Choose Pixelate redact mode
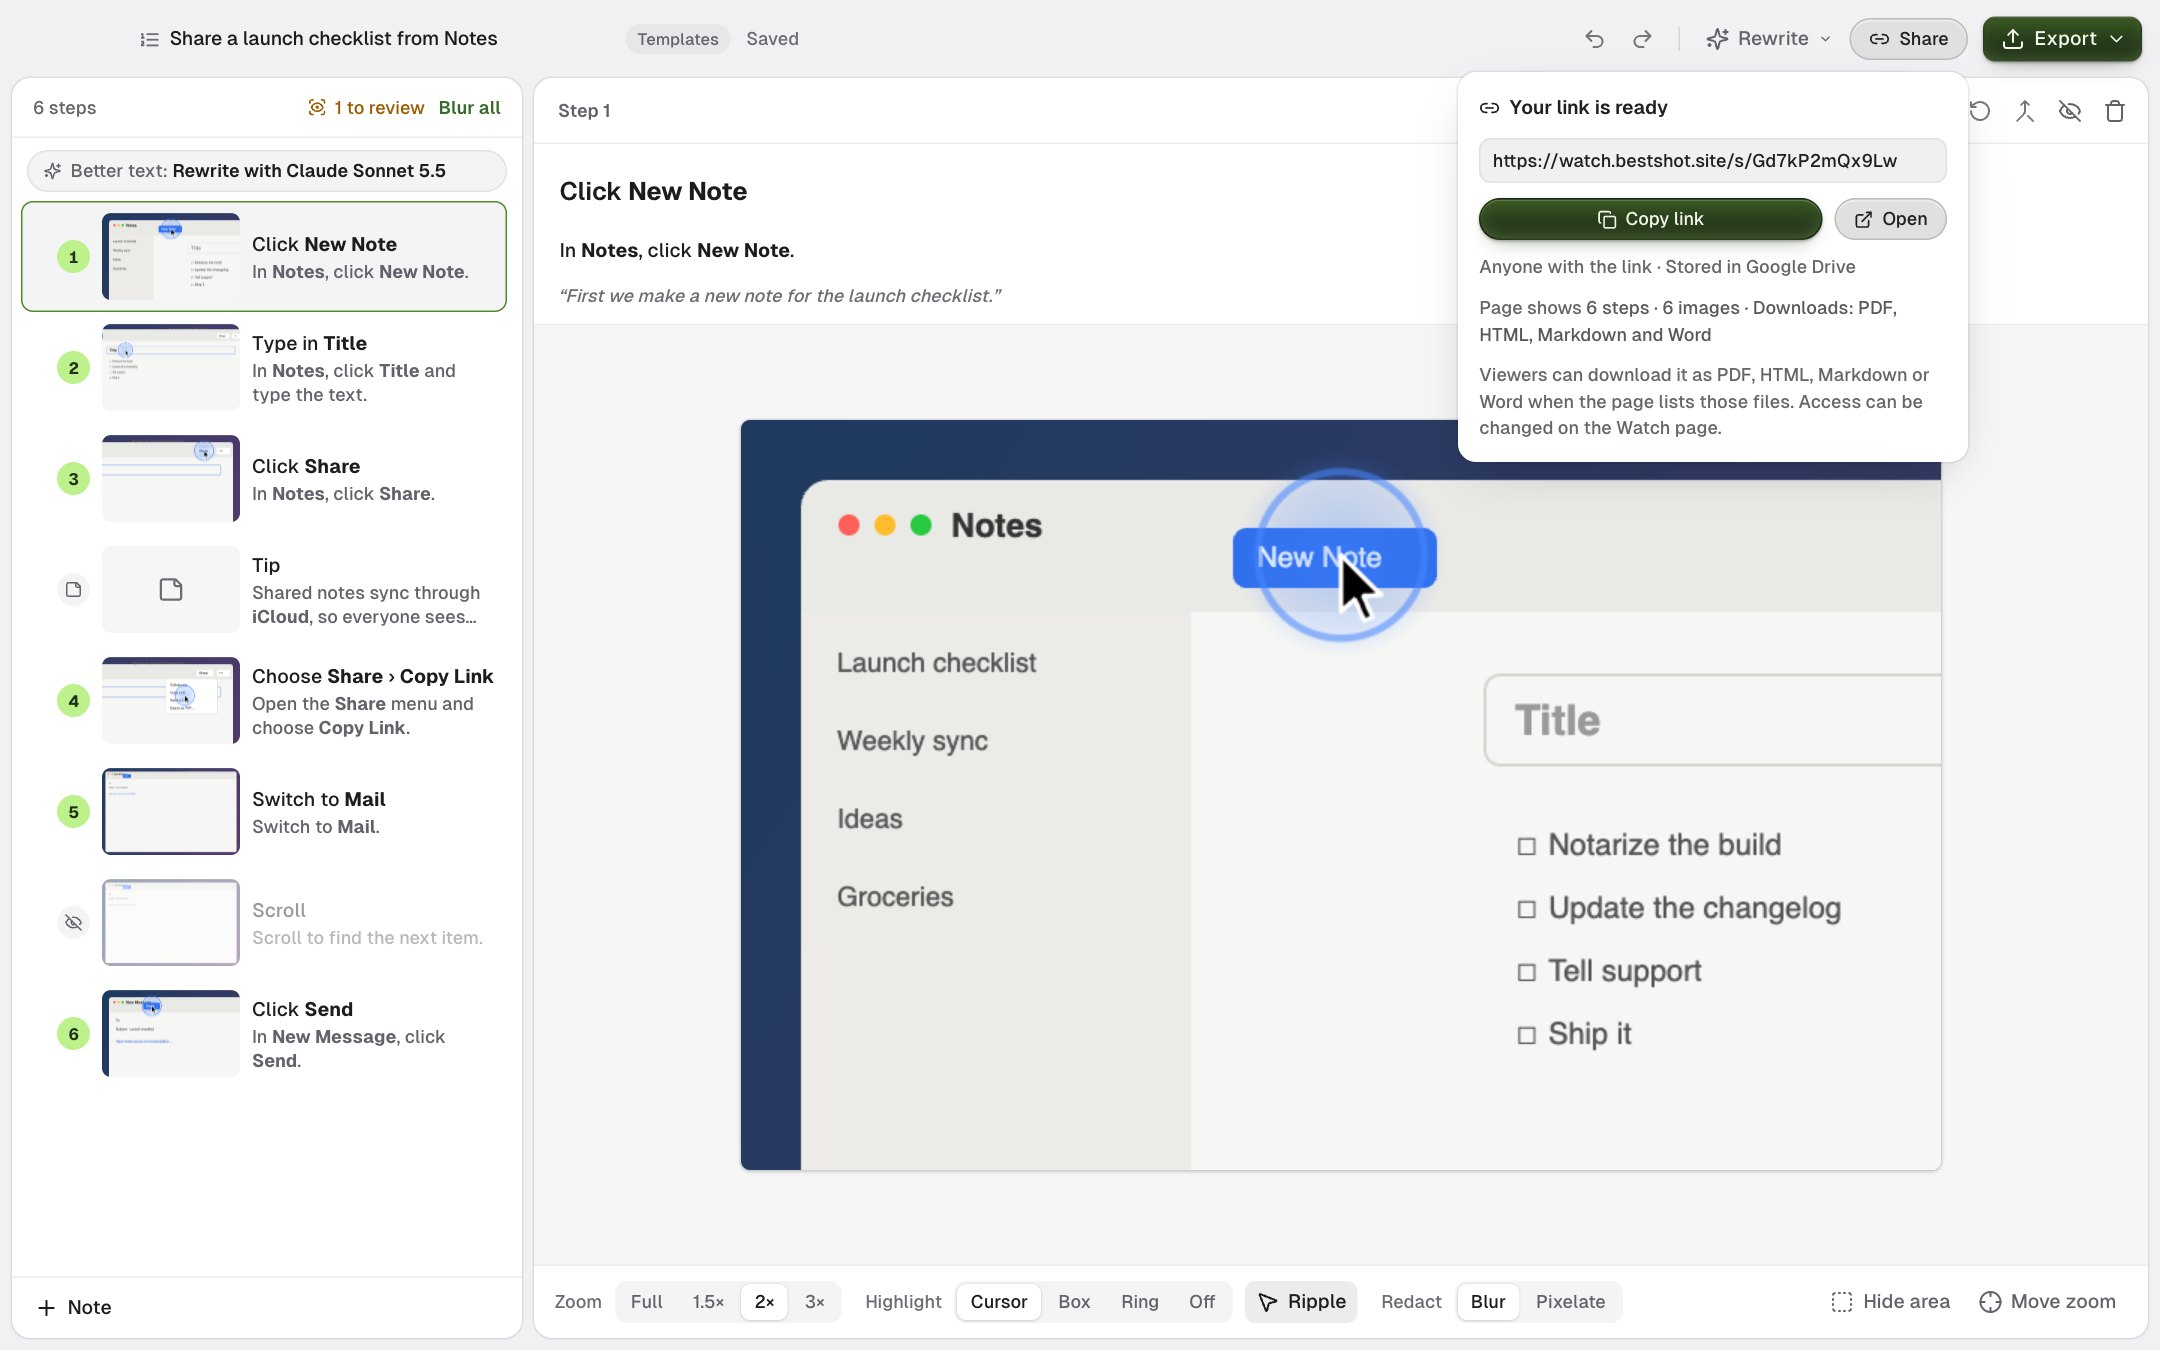Screen dimensions: 2160x1350 pyautogui.click(x=1570, y=1301)
